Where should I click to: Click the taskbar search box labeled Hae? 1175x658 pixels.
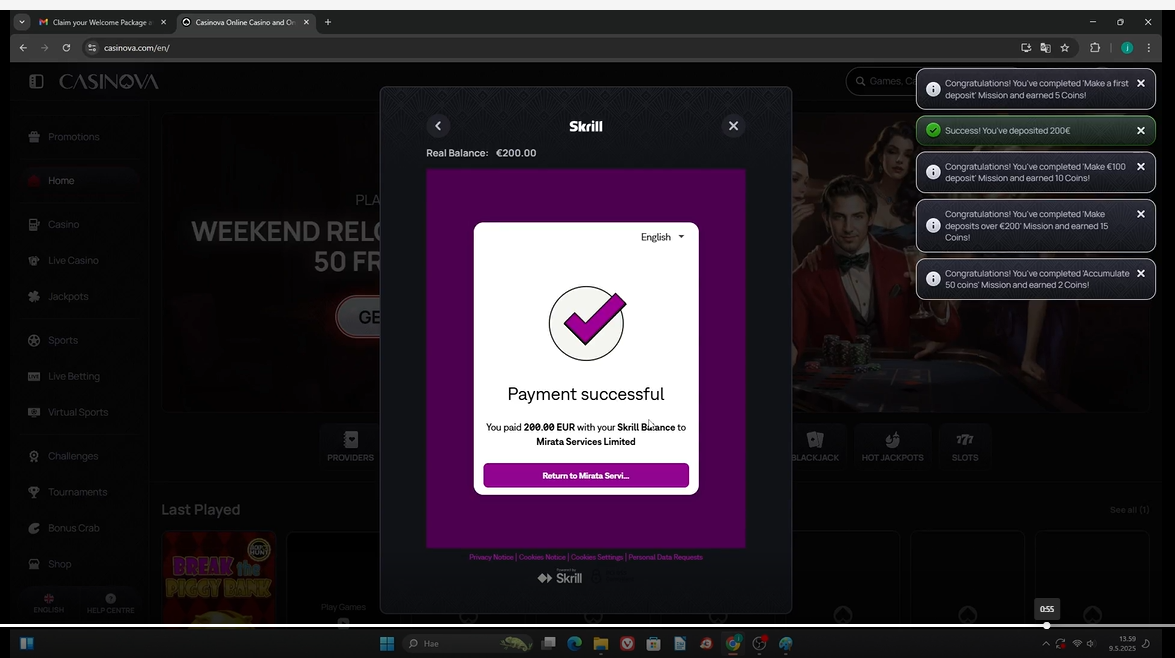click(468, 643)
